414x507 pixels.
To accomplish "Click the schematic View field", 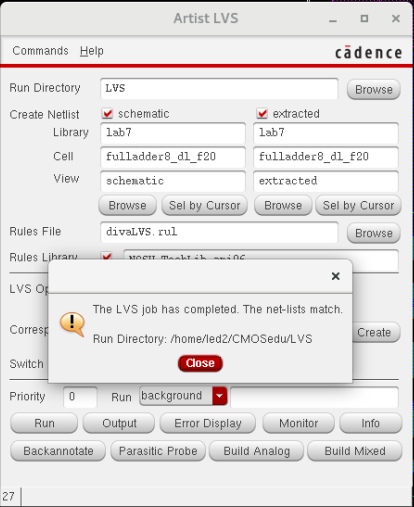I will tap(173, 181).
